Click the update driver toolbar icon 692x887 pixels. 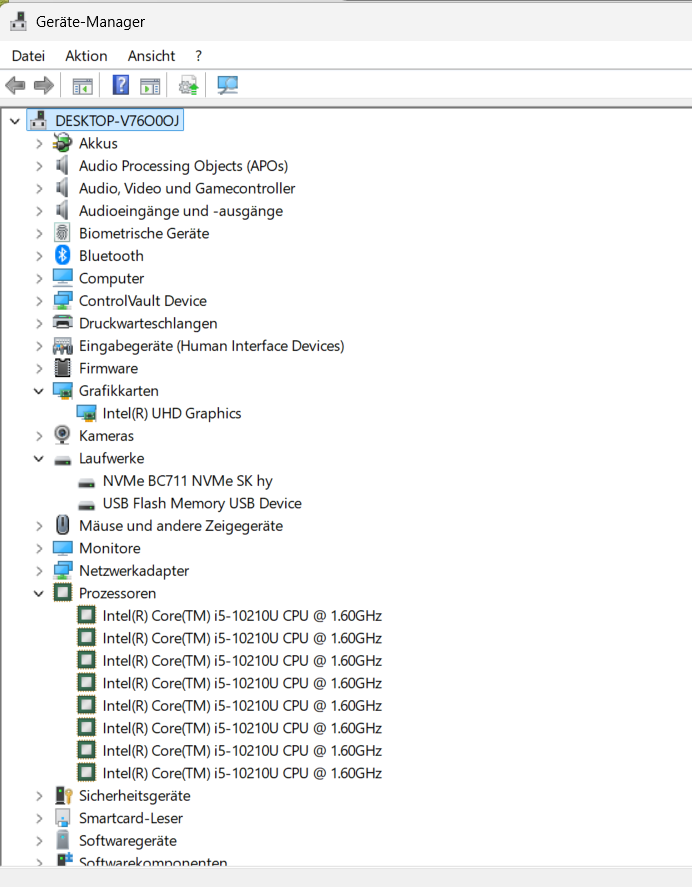(188, 86)
